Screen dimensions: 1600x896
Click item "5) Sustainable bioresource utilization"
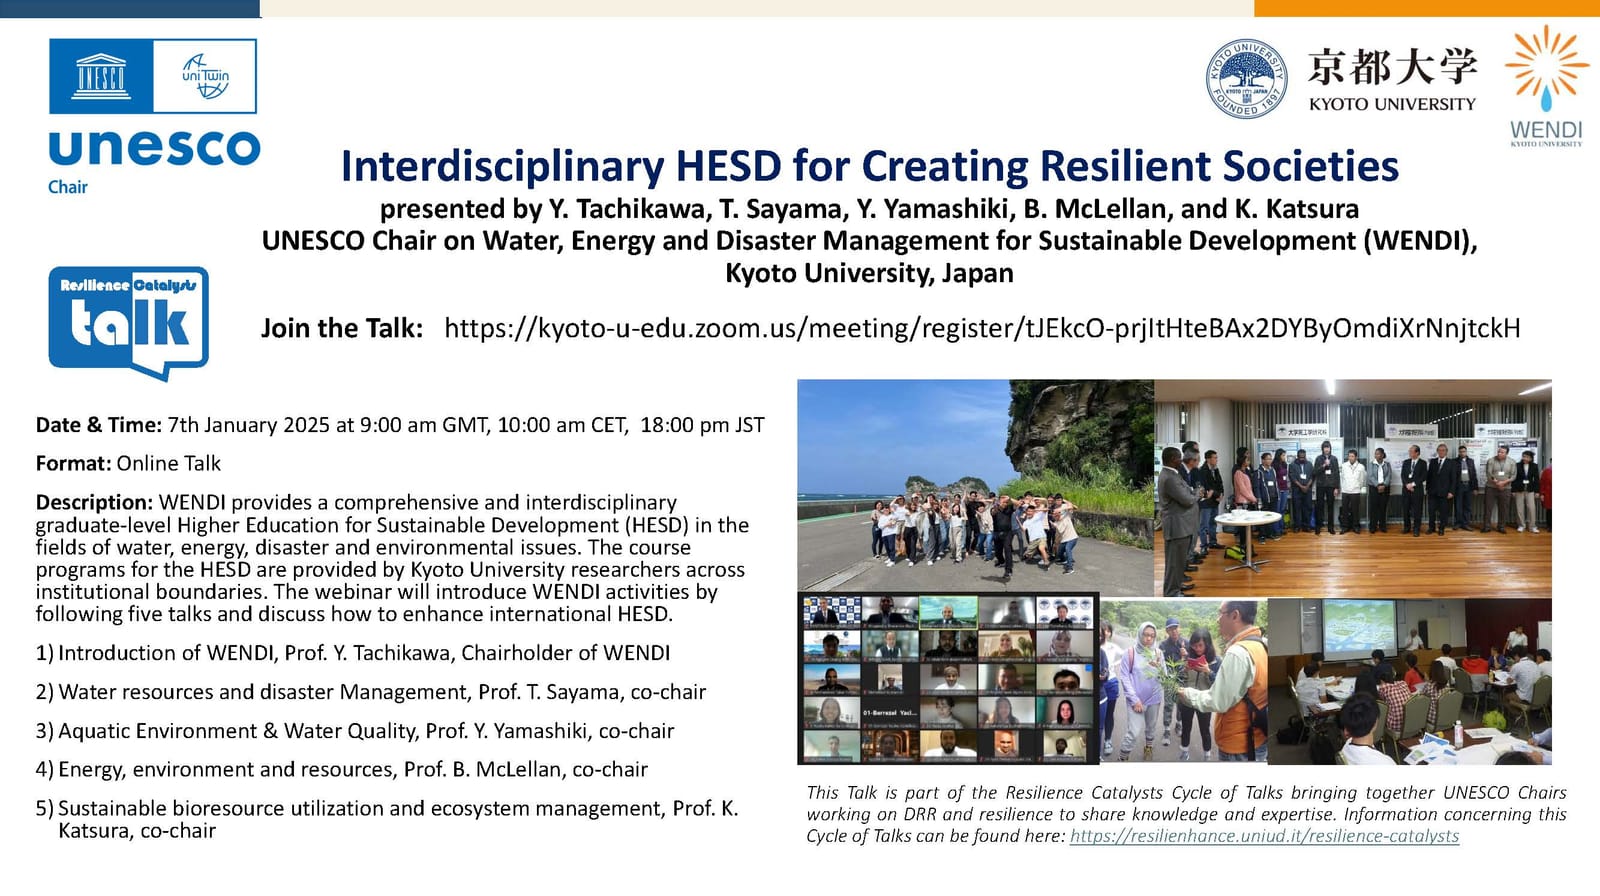click(387, 819)
